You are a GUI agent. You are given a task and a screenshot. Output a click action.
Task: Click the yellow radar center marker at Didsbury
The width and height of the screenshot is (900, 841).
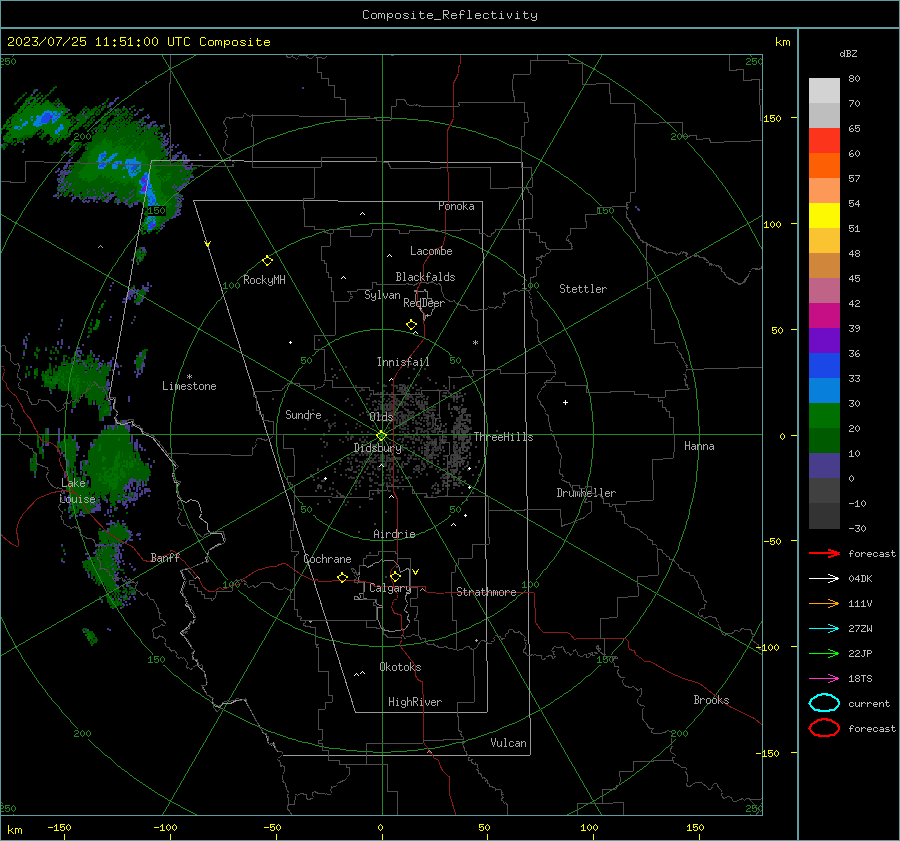point(381,436)
